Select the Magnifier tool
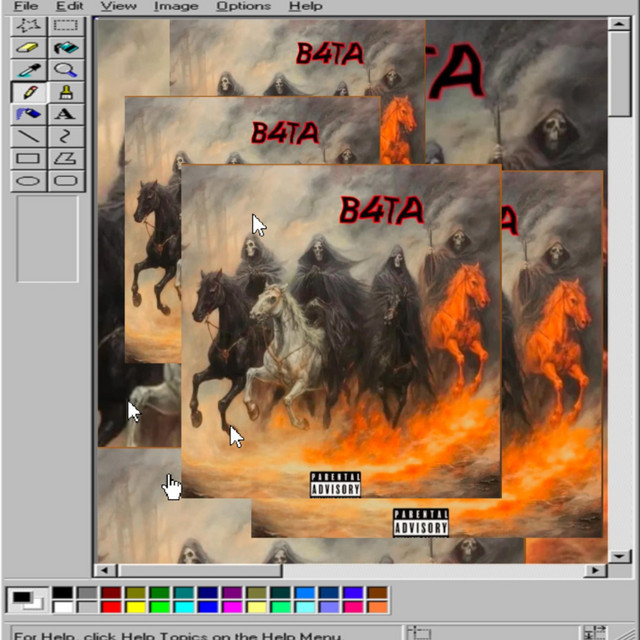This screenshot has width=640, height=640. tap(66, 70)
